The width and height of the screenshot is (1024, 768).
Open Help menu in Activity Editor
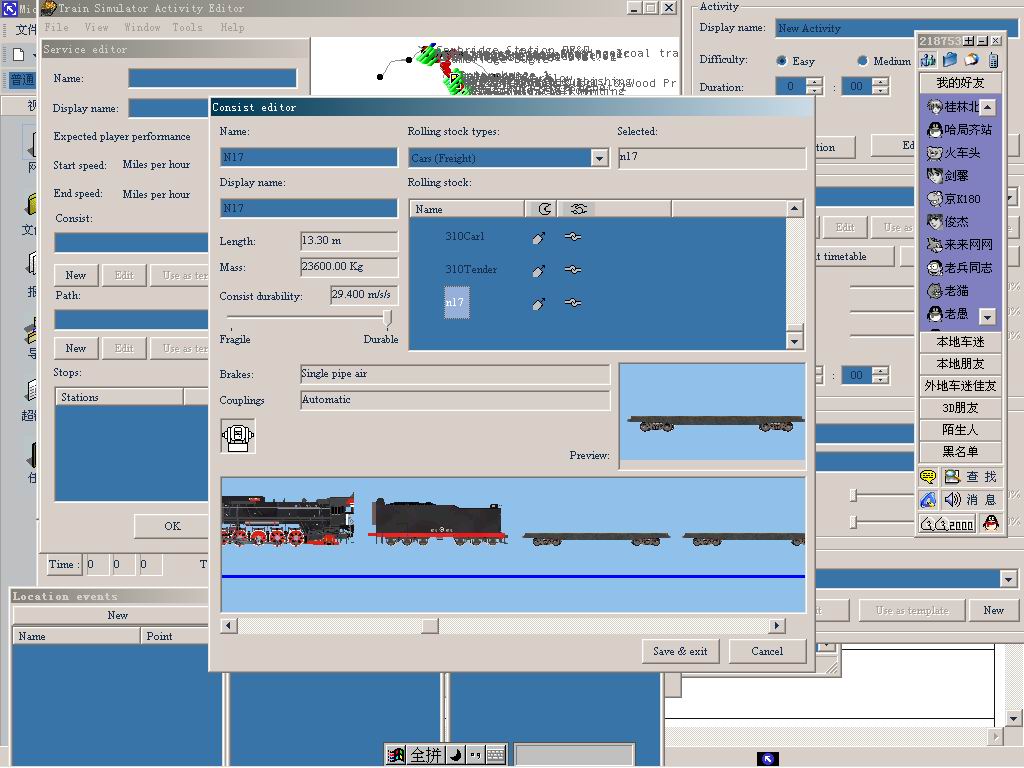(x=232, y=27)
